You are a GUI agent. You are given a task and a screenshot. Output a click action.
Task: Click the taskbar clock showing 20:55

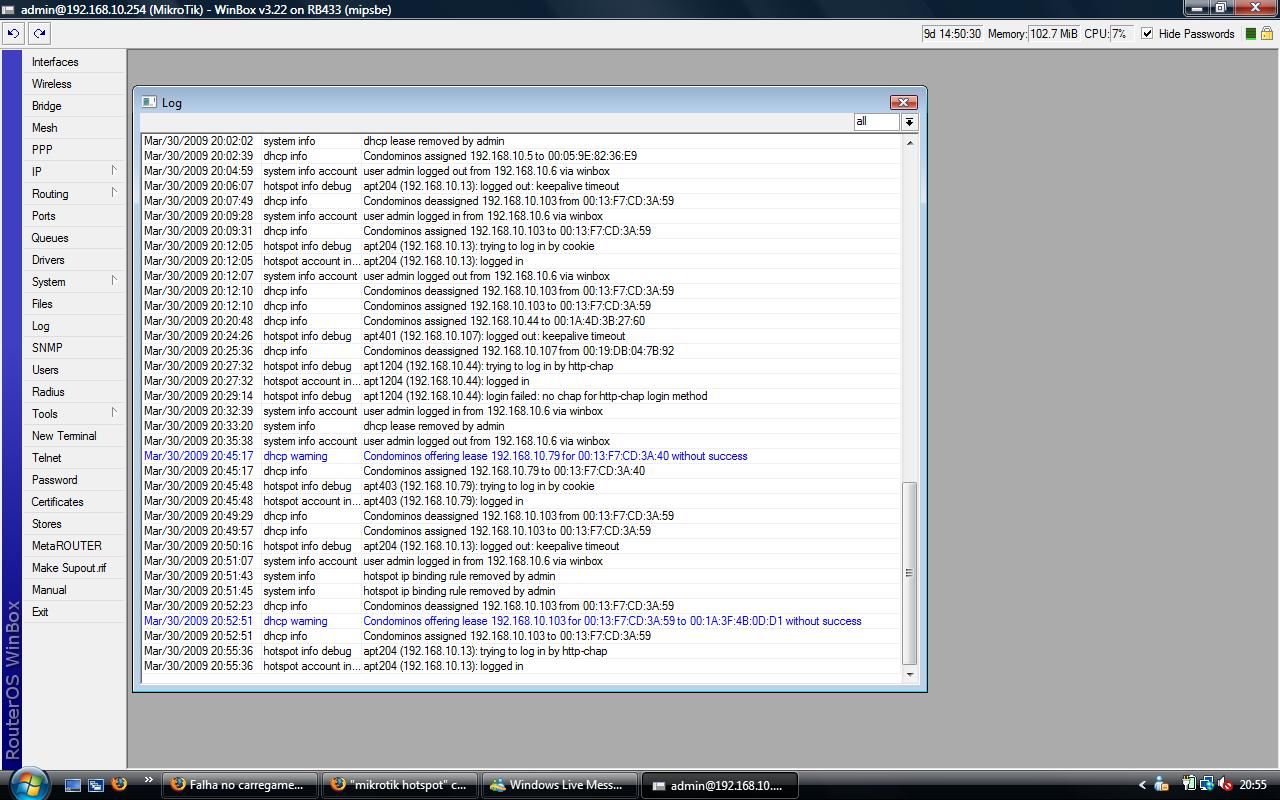coord(1253,785)
